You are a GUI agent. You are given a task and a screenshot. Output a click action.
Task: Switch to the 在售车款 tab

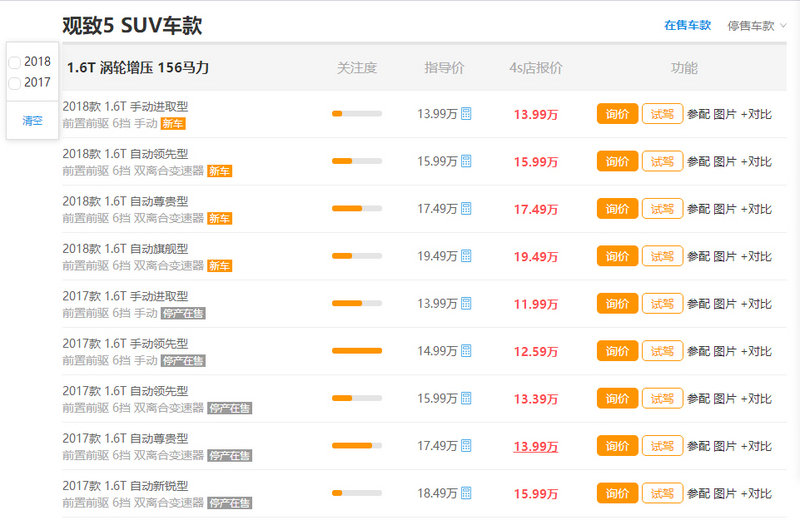coord(687,25)
